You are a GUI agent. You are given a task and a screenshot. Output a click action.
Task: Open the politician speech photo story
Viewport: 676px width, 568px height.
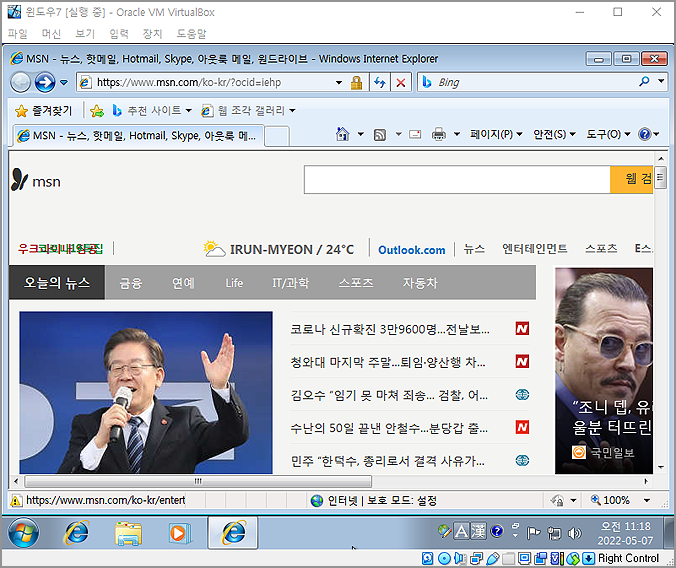[146, 392]
